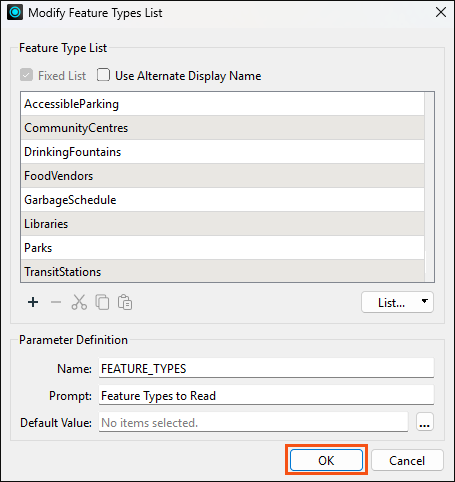455x482 pixels.
Task: Choose DrinkingFountains from the list
Action: (223, 152)
